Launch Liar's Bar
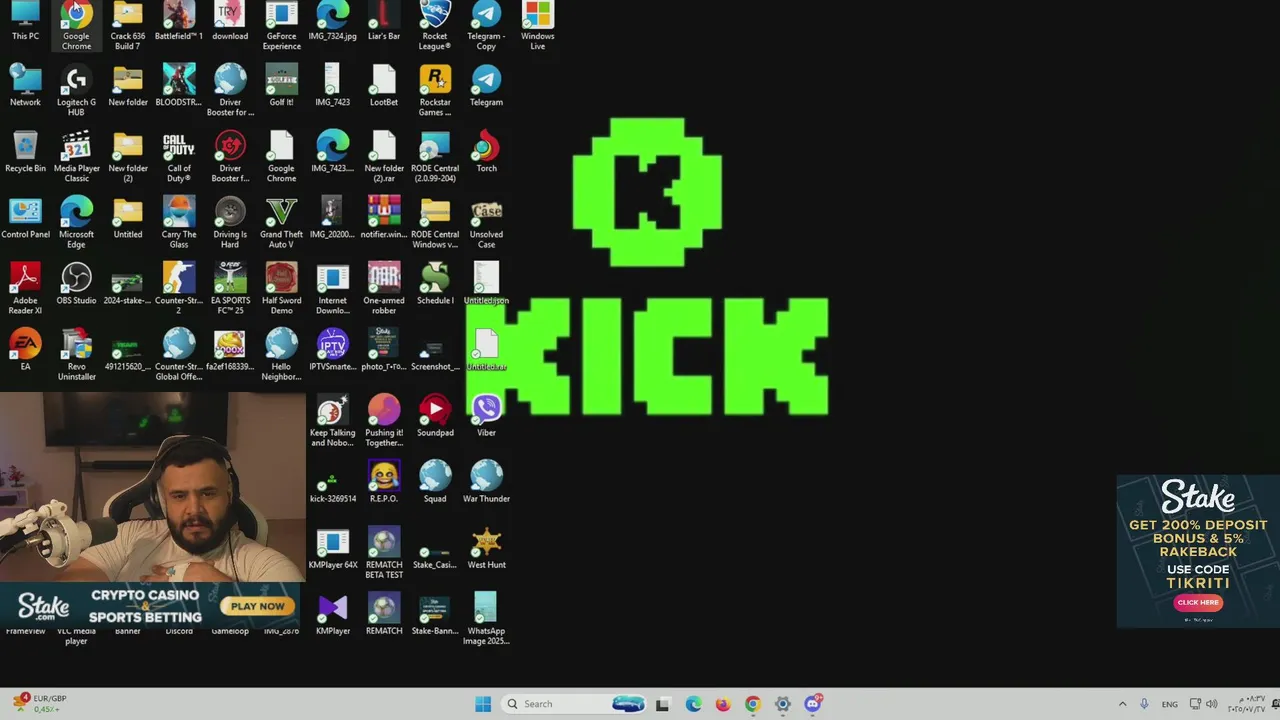Viewport: 1280px width, 720px height. point(384,21)
